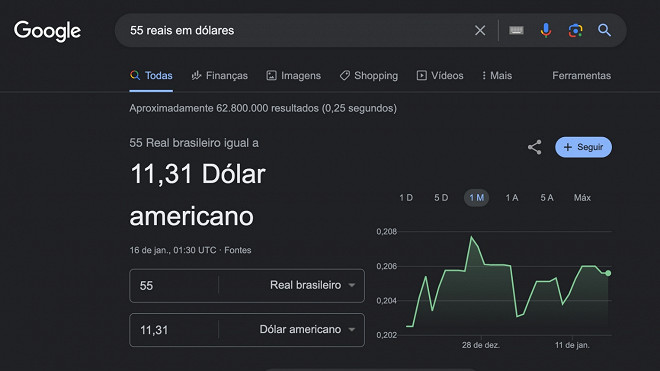
Task: Select the 1 D chart range
Action: (406, 198)
